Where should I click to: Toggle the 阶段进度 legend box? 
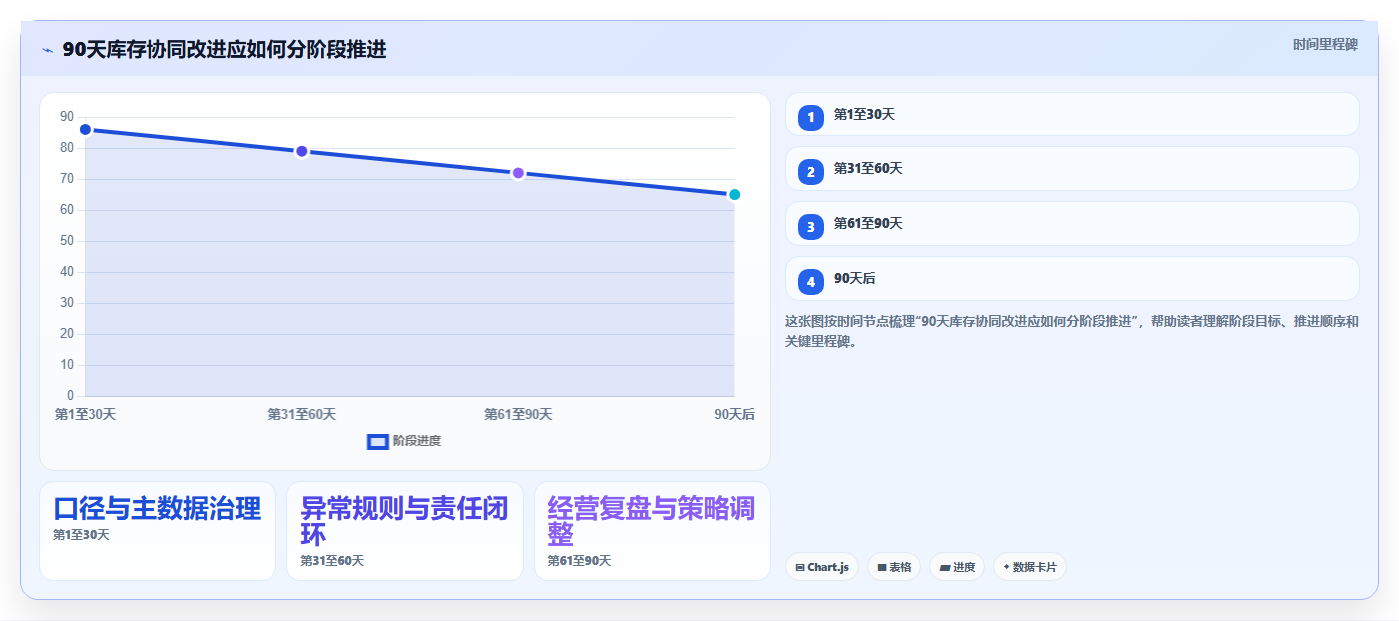(x=378, y=441)
